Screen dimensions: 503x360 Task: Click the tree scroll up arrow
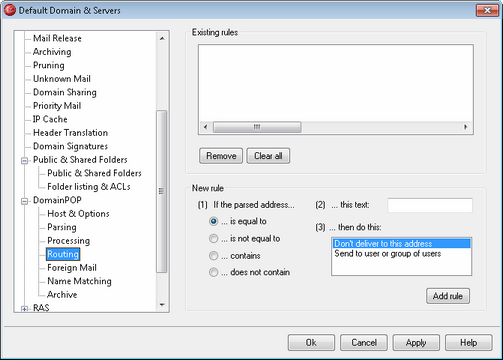pos(162,39)
